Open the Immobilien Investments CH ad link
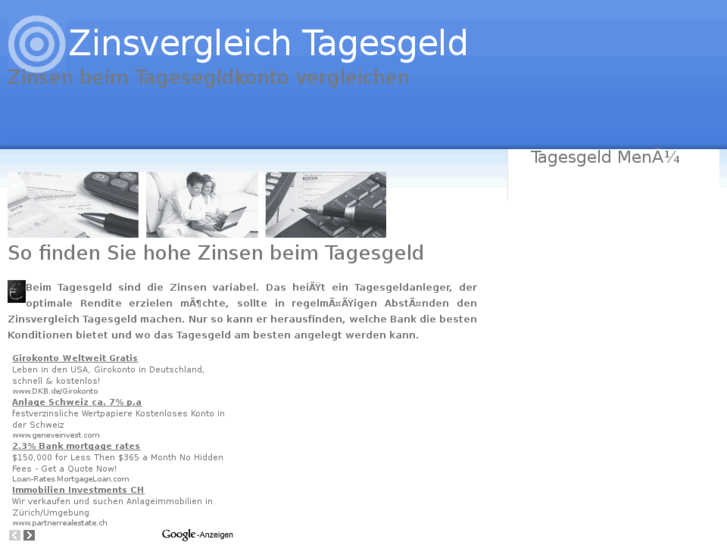 click(78, 490)
